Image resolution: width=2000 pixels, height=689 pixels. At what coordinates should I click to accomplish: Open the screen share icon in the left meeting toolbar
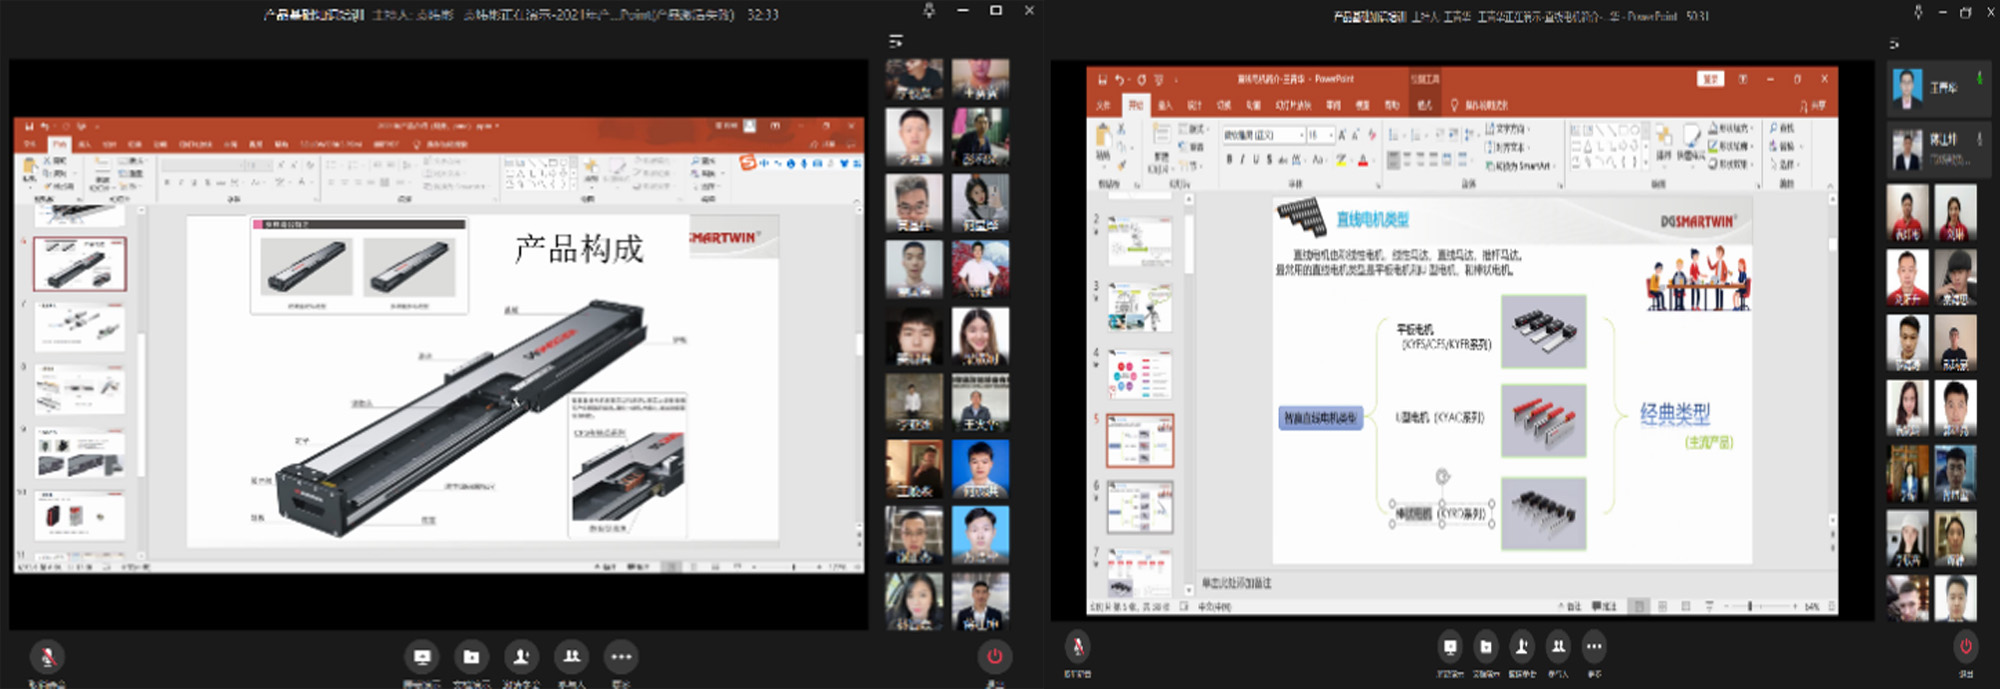point(422,657)
